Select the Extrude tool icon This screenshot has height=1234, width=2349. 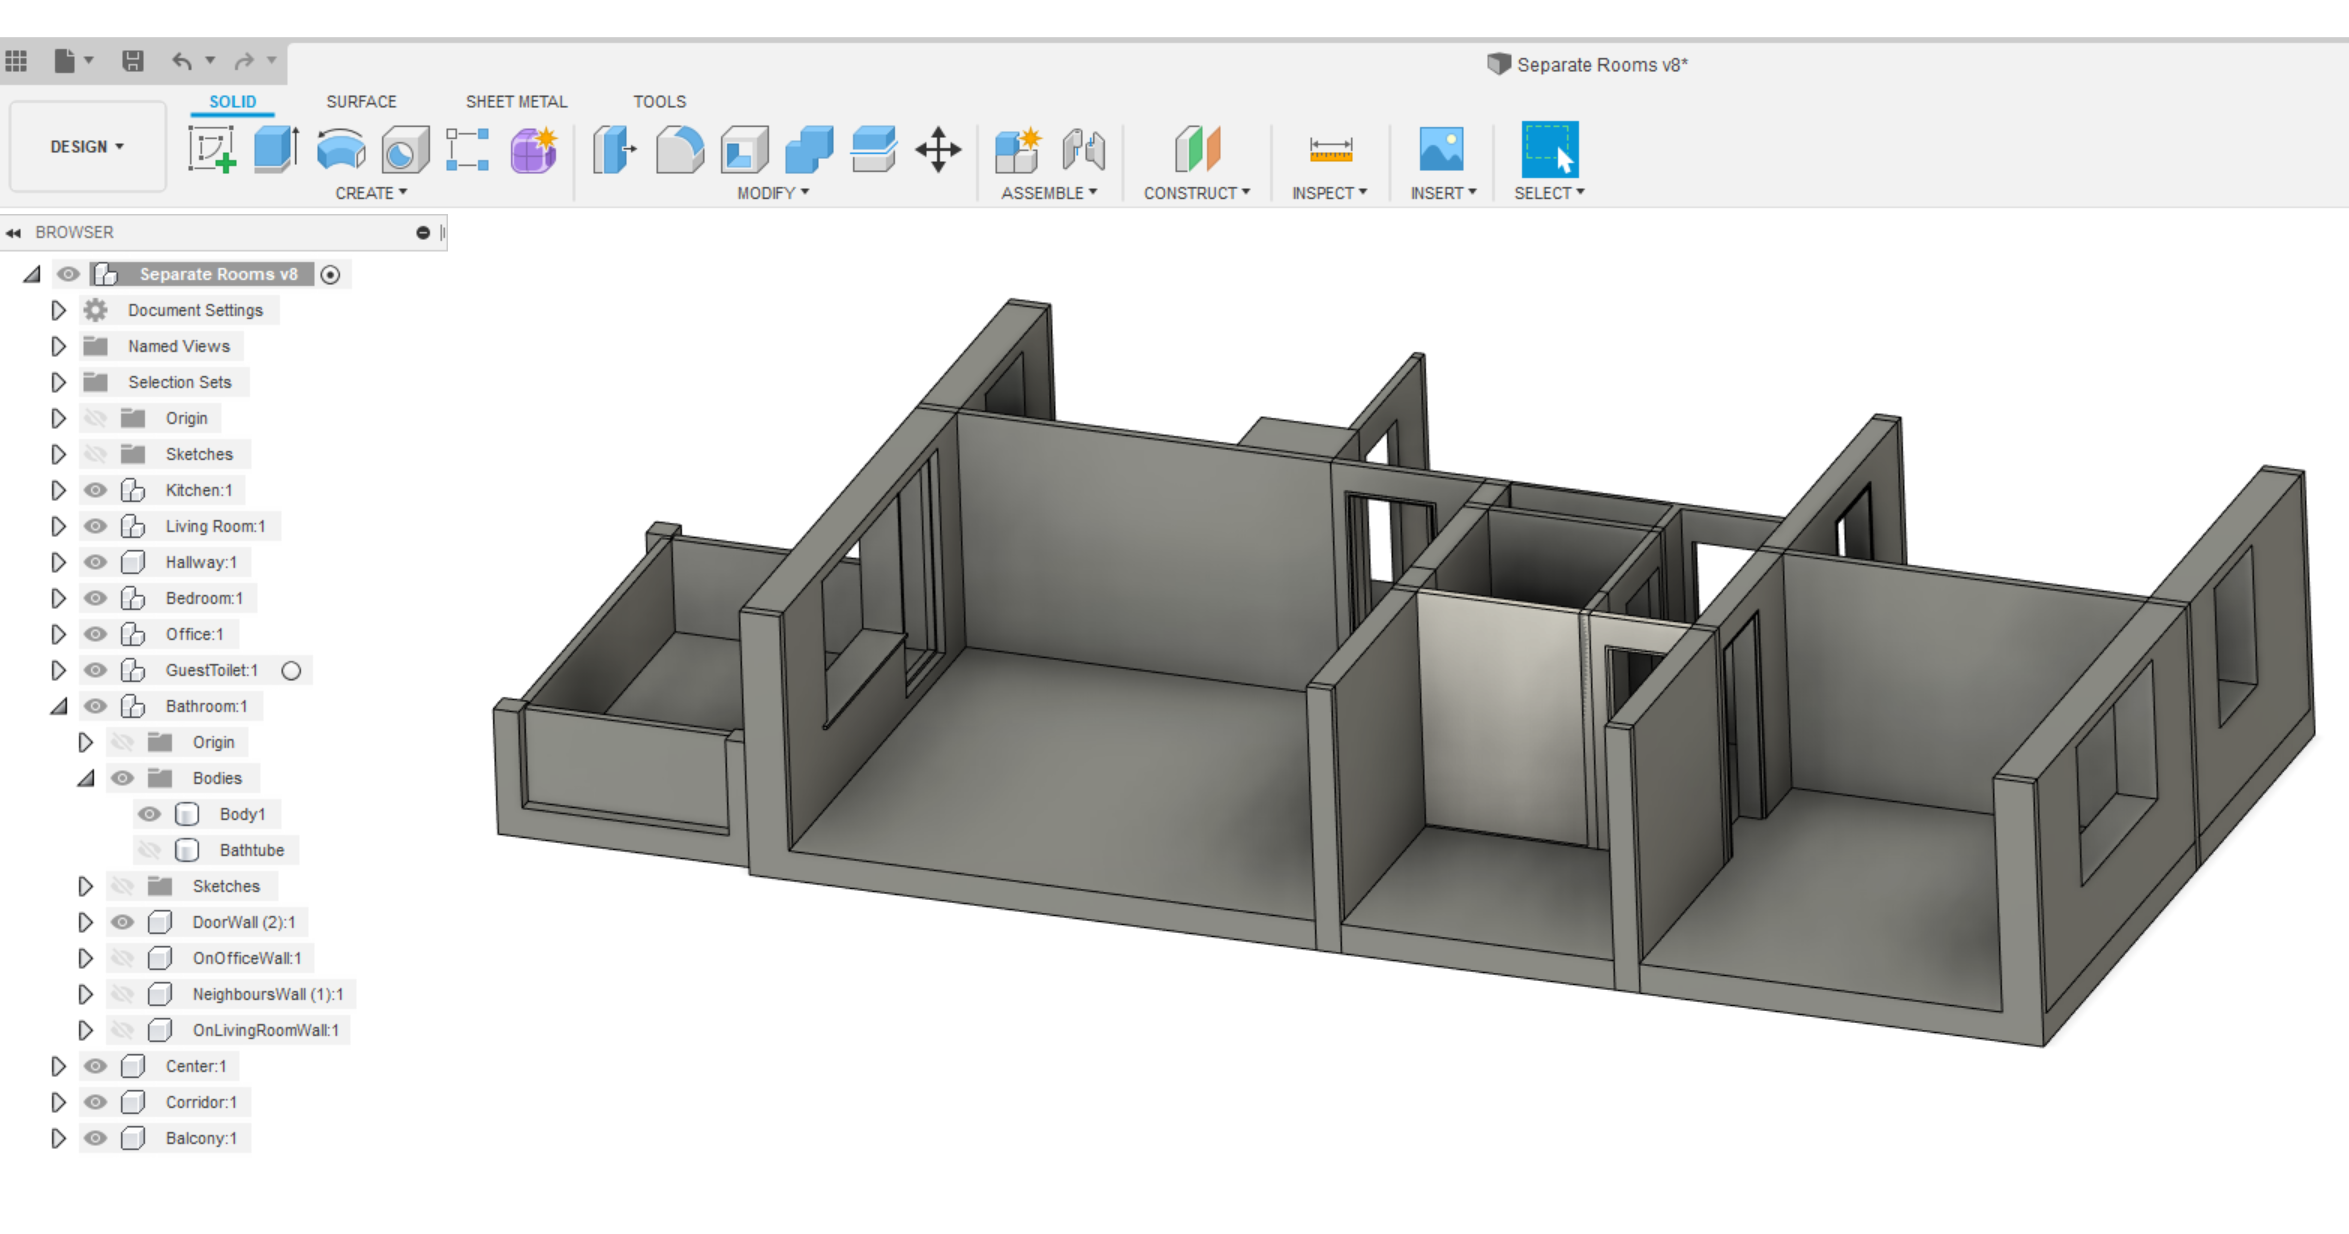coord(275,150)
